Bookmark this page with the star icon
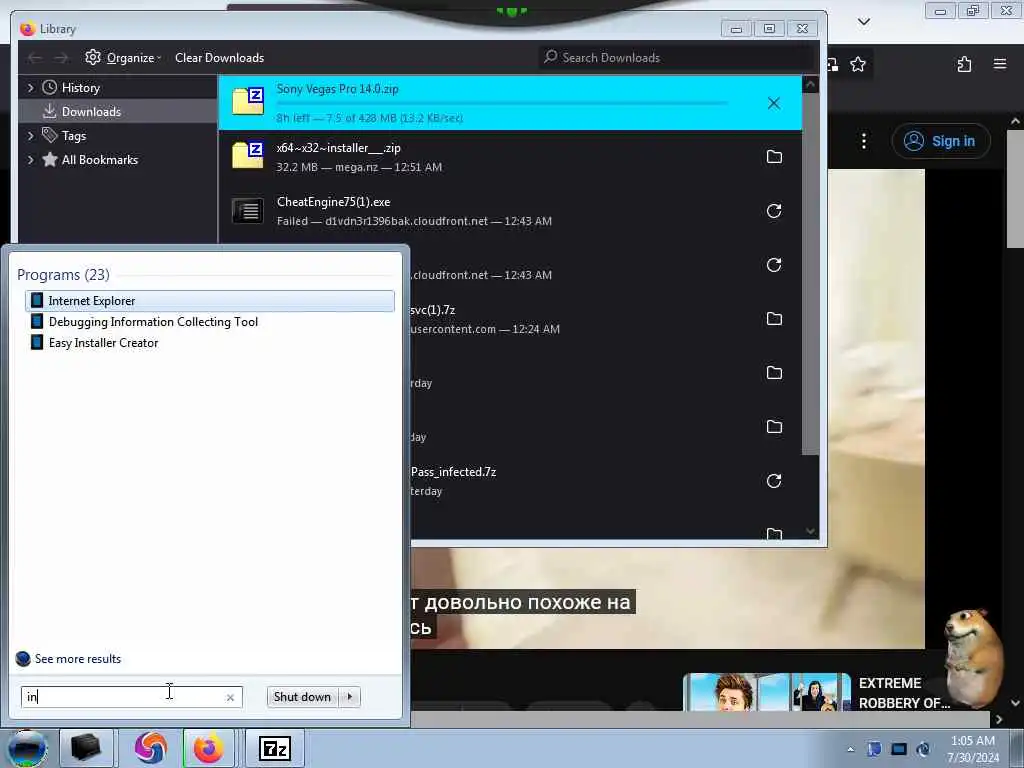 tap(858, 64)
